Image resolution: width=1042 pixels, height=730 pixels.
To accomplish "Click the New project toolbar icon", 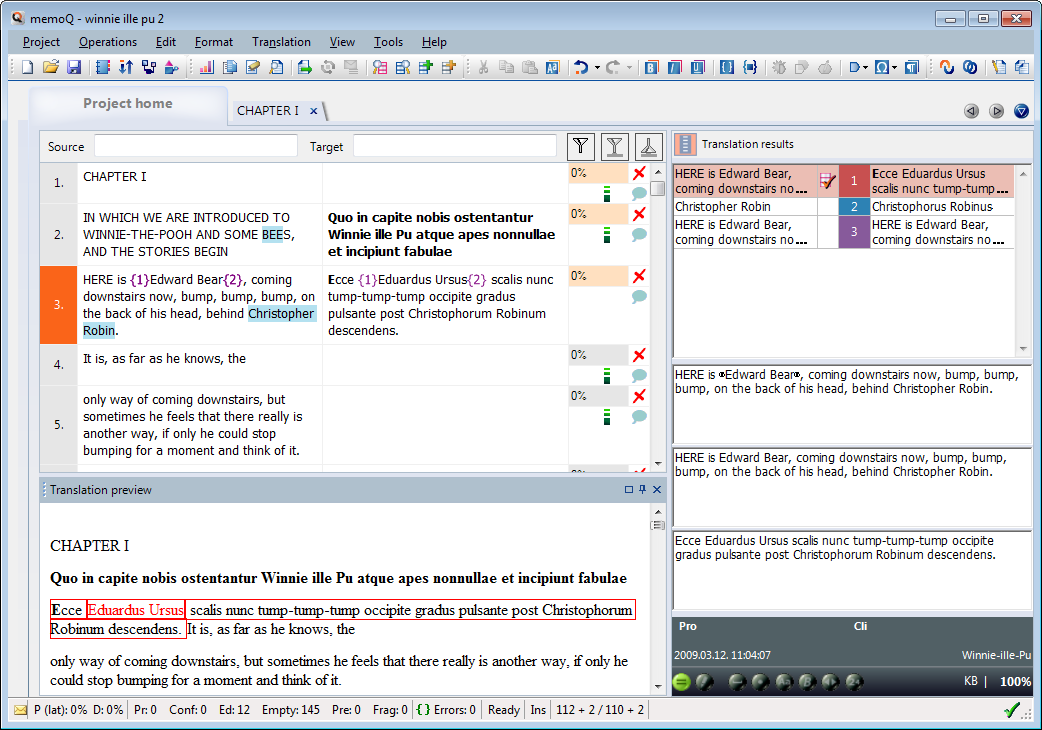I will (27, 67).
